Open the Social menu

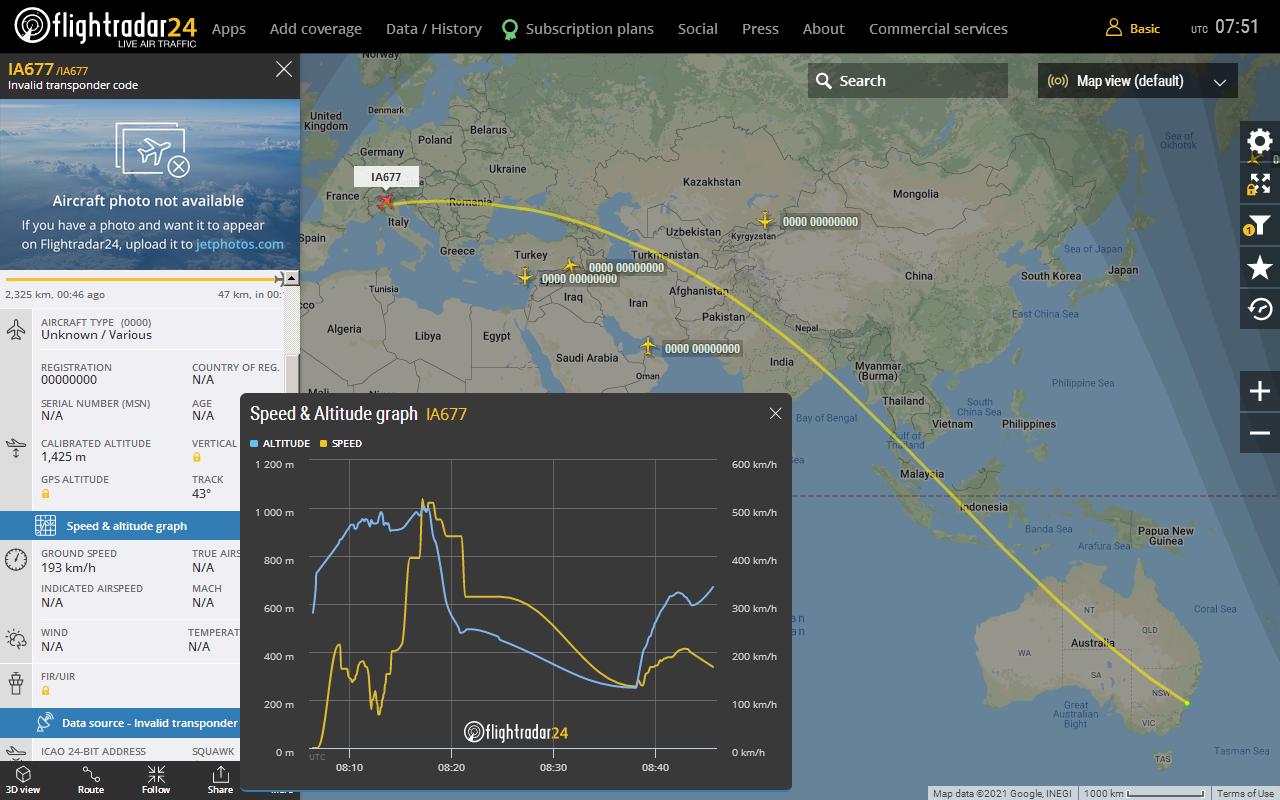(x=698, y=29)
